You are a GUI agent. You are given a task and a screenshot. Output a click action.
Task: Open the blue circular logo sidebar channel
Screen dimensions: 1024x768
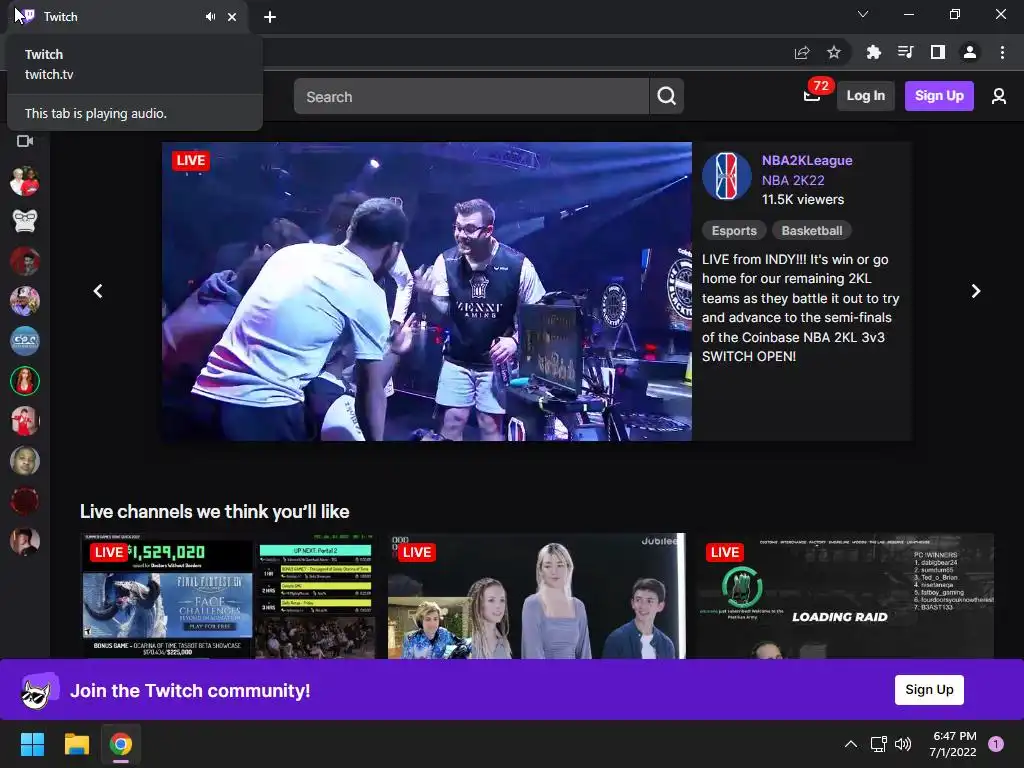[x=25, y=341]
